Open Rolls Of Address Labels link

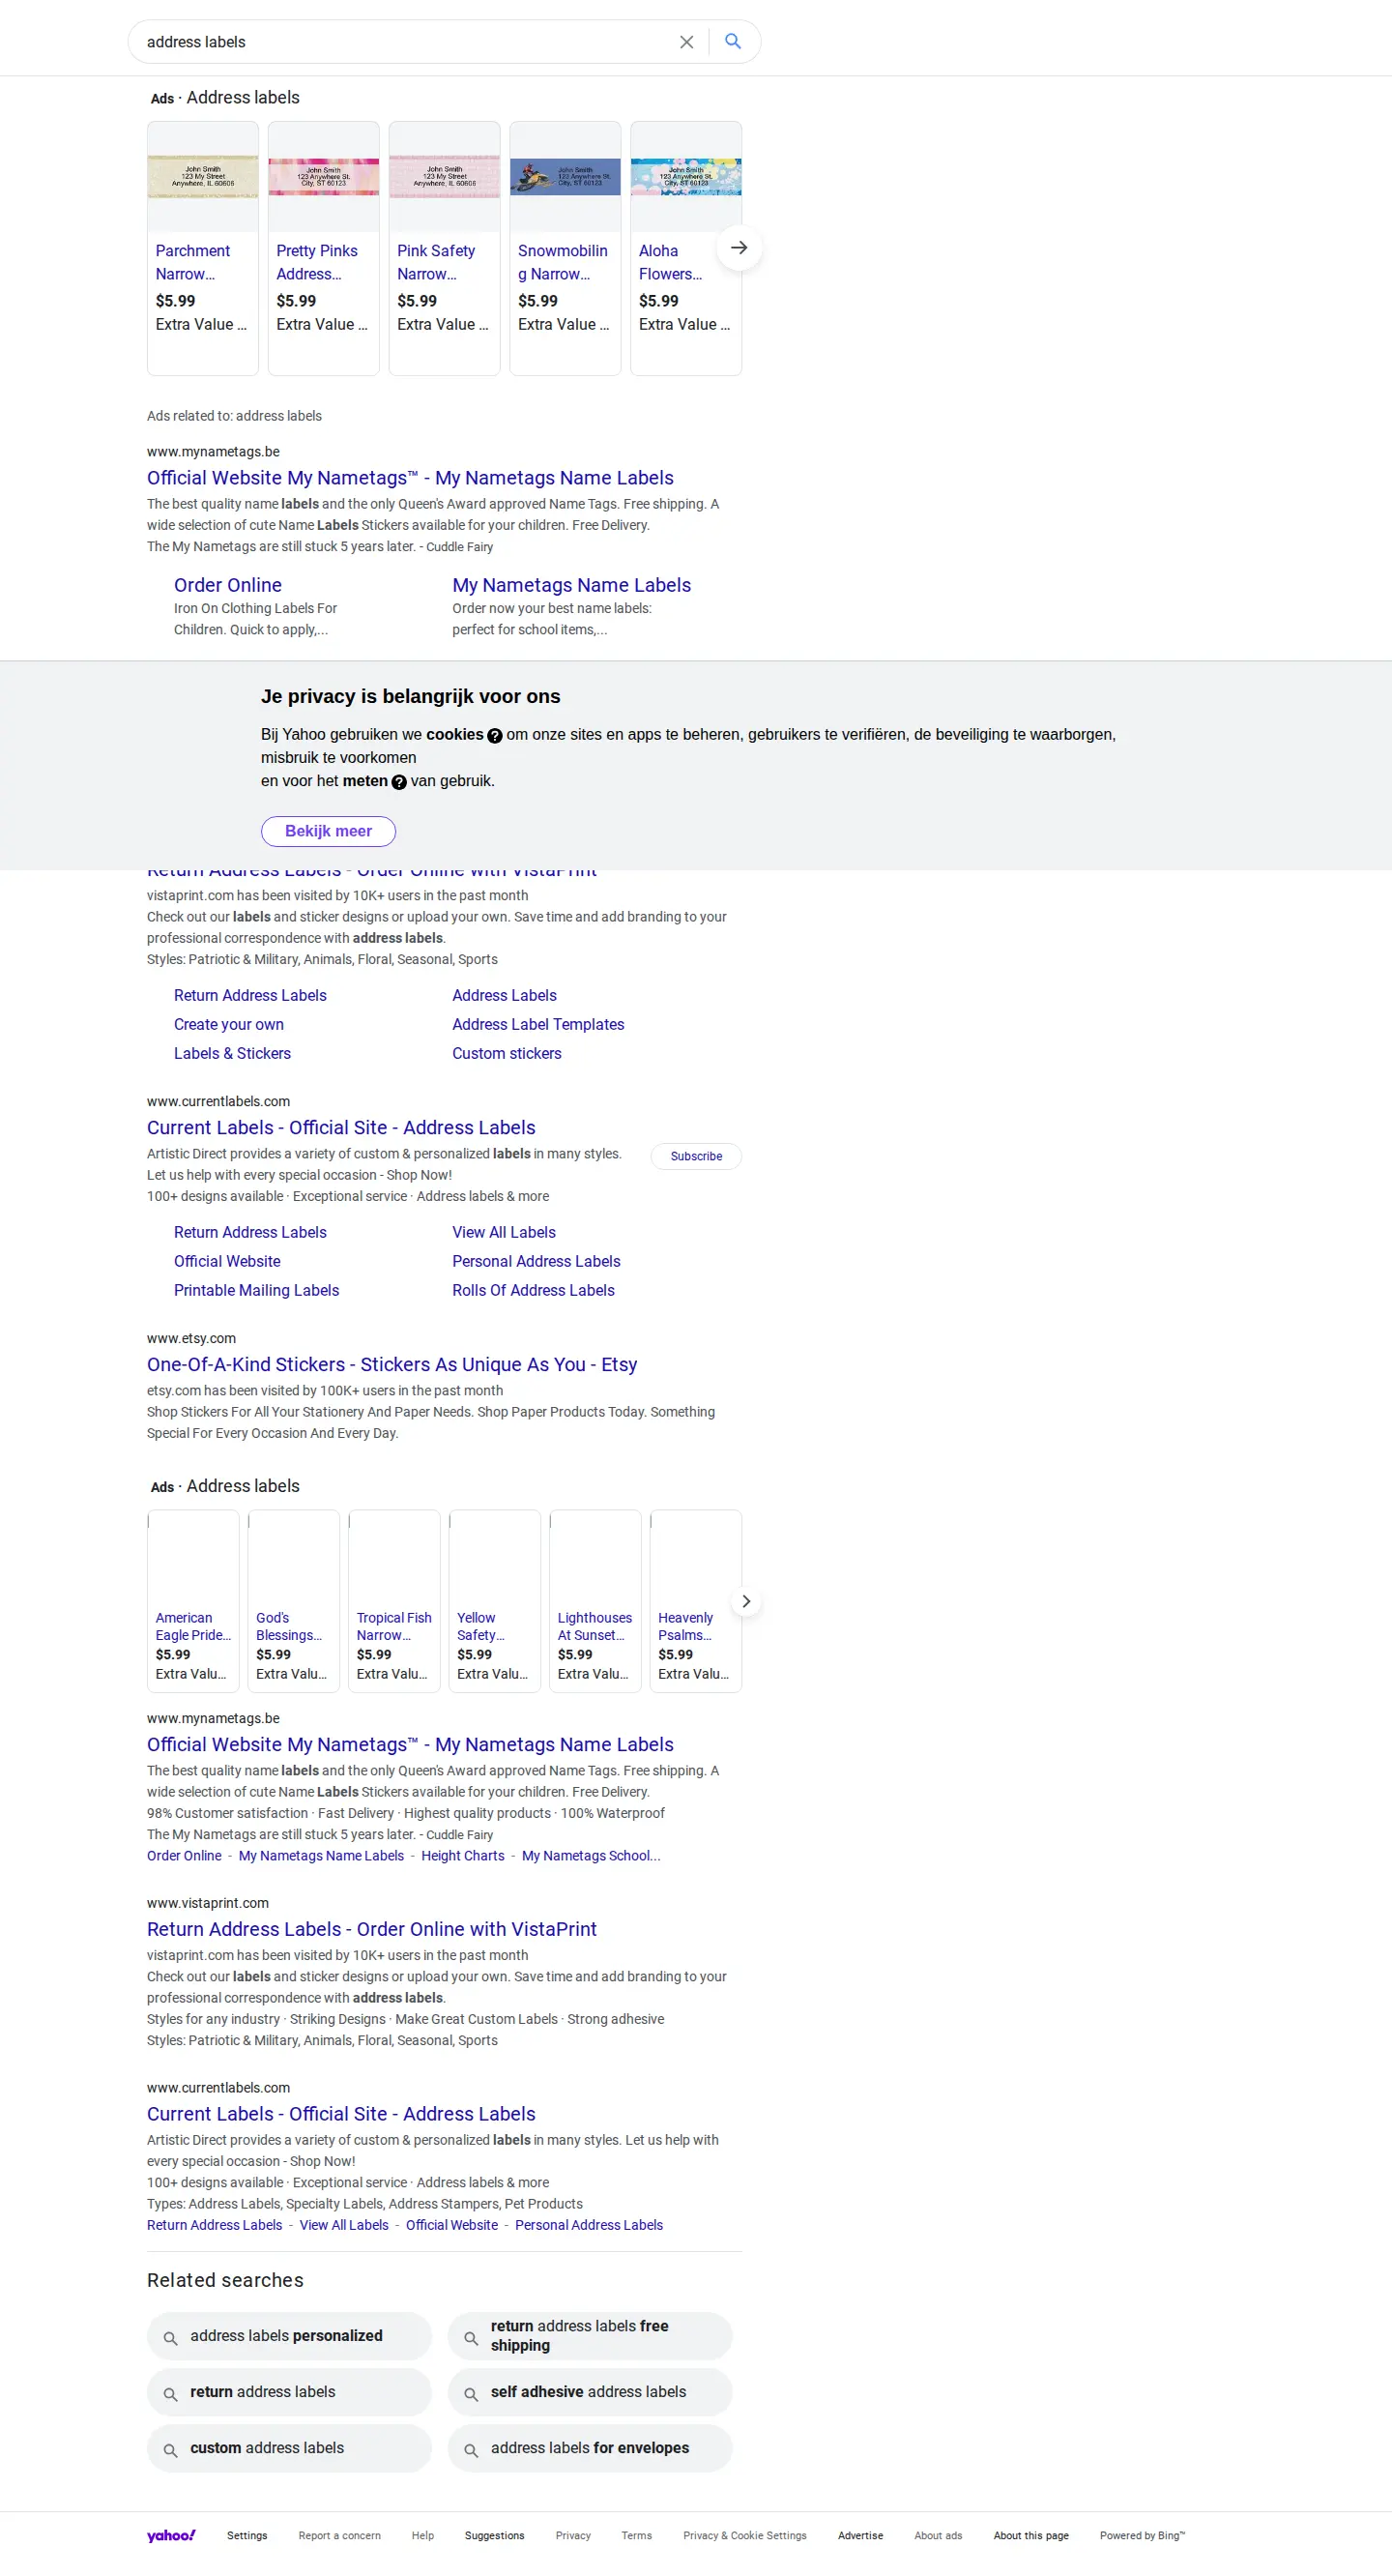[x=533, y=1290]
